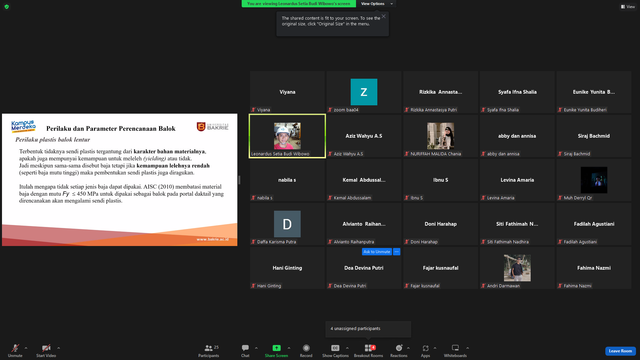
Task: Select Fajar kusnaufal's tile
Action: click(x=440, y=268)
